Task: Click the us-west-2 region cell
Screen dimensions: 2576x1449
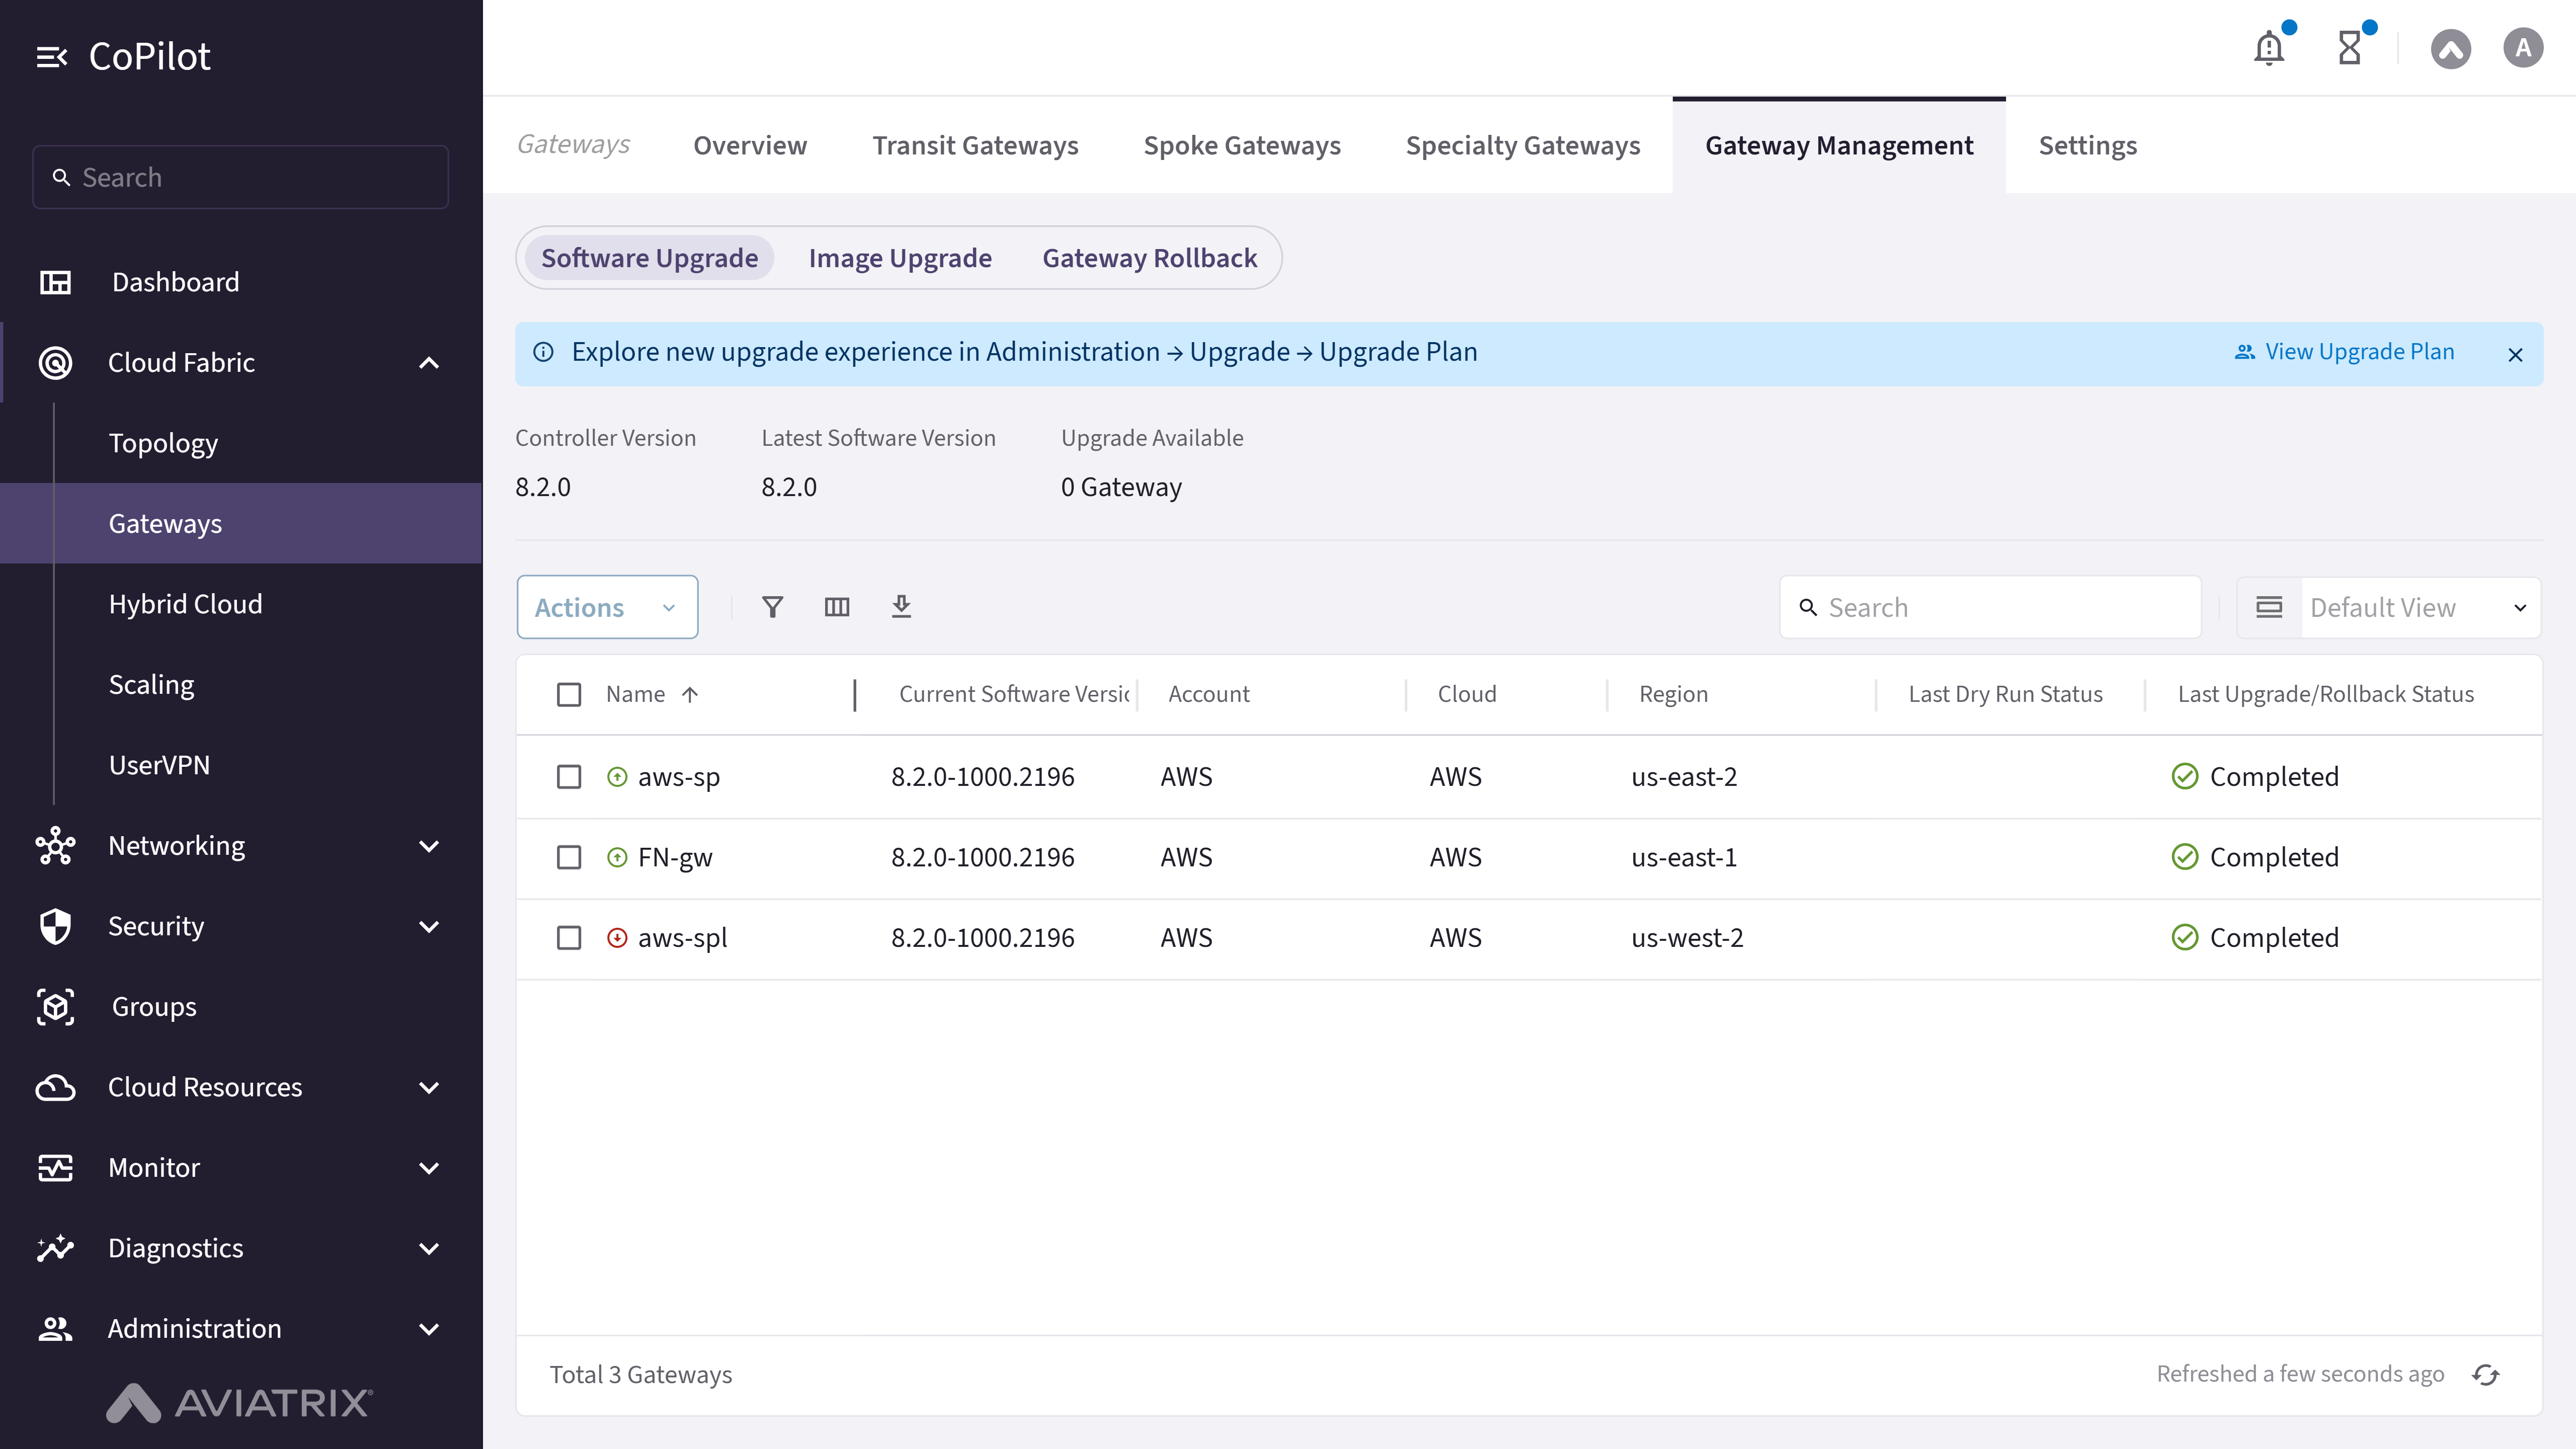Action: click(x=1687, y=938)
